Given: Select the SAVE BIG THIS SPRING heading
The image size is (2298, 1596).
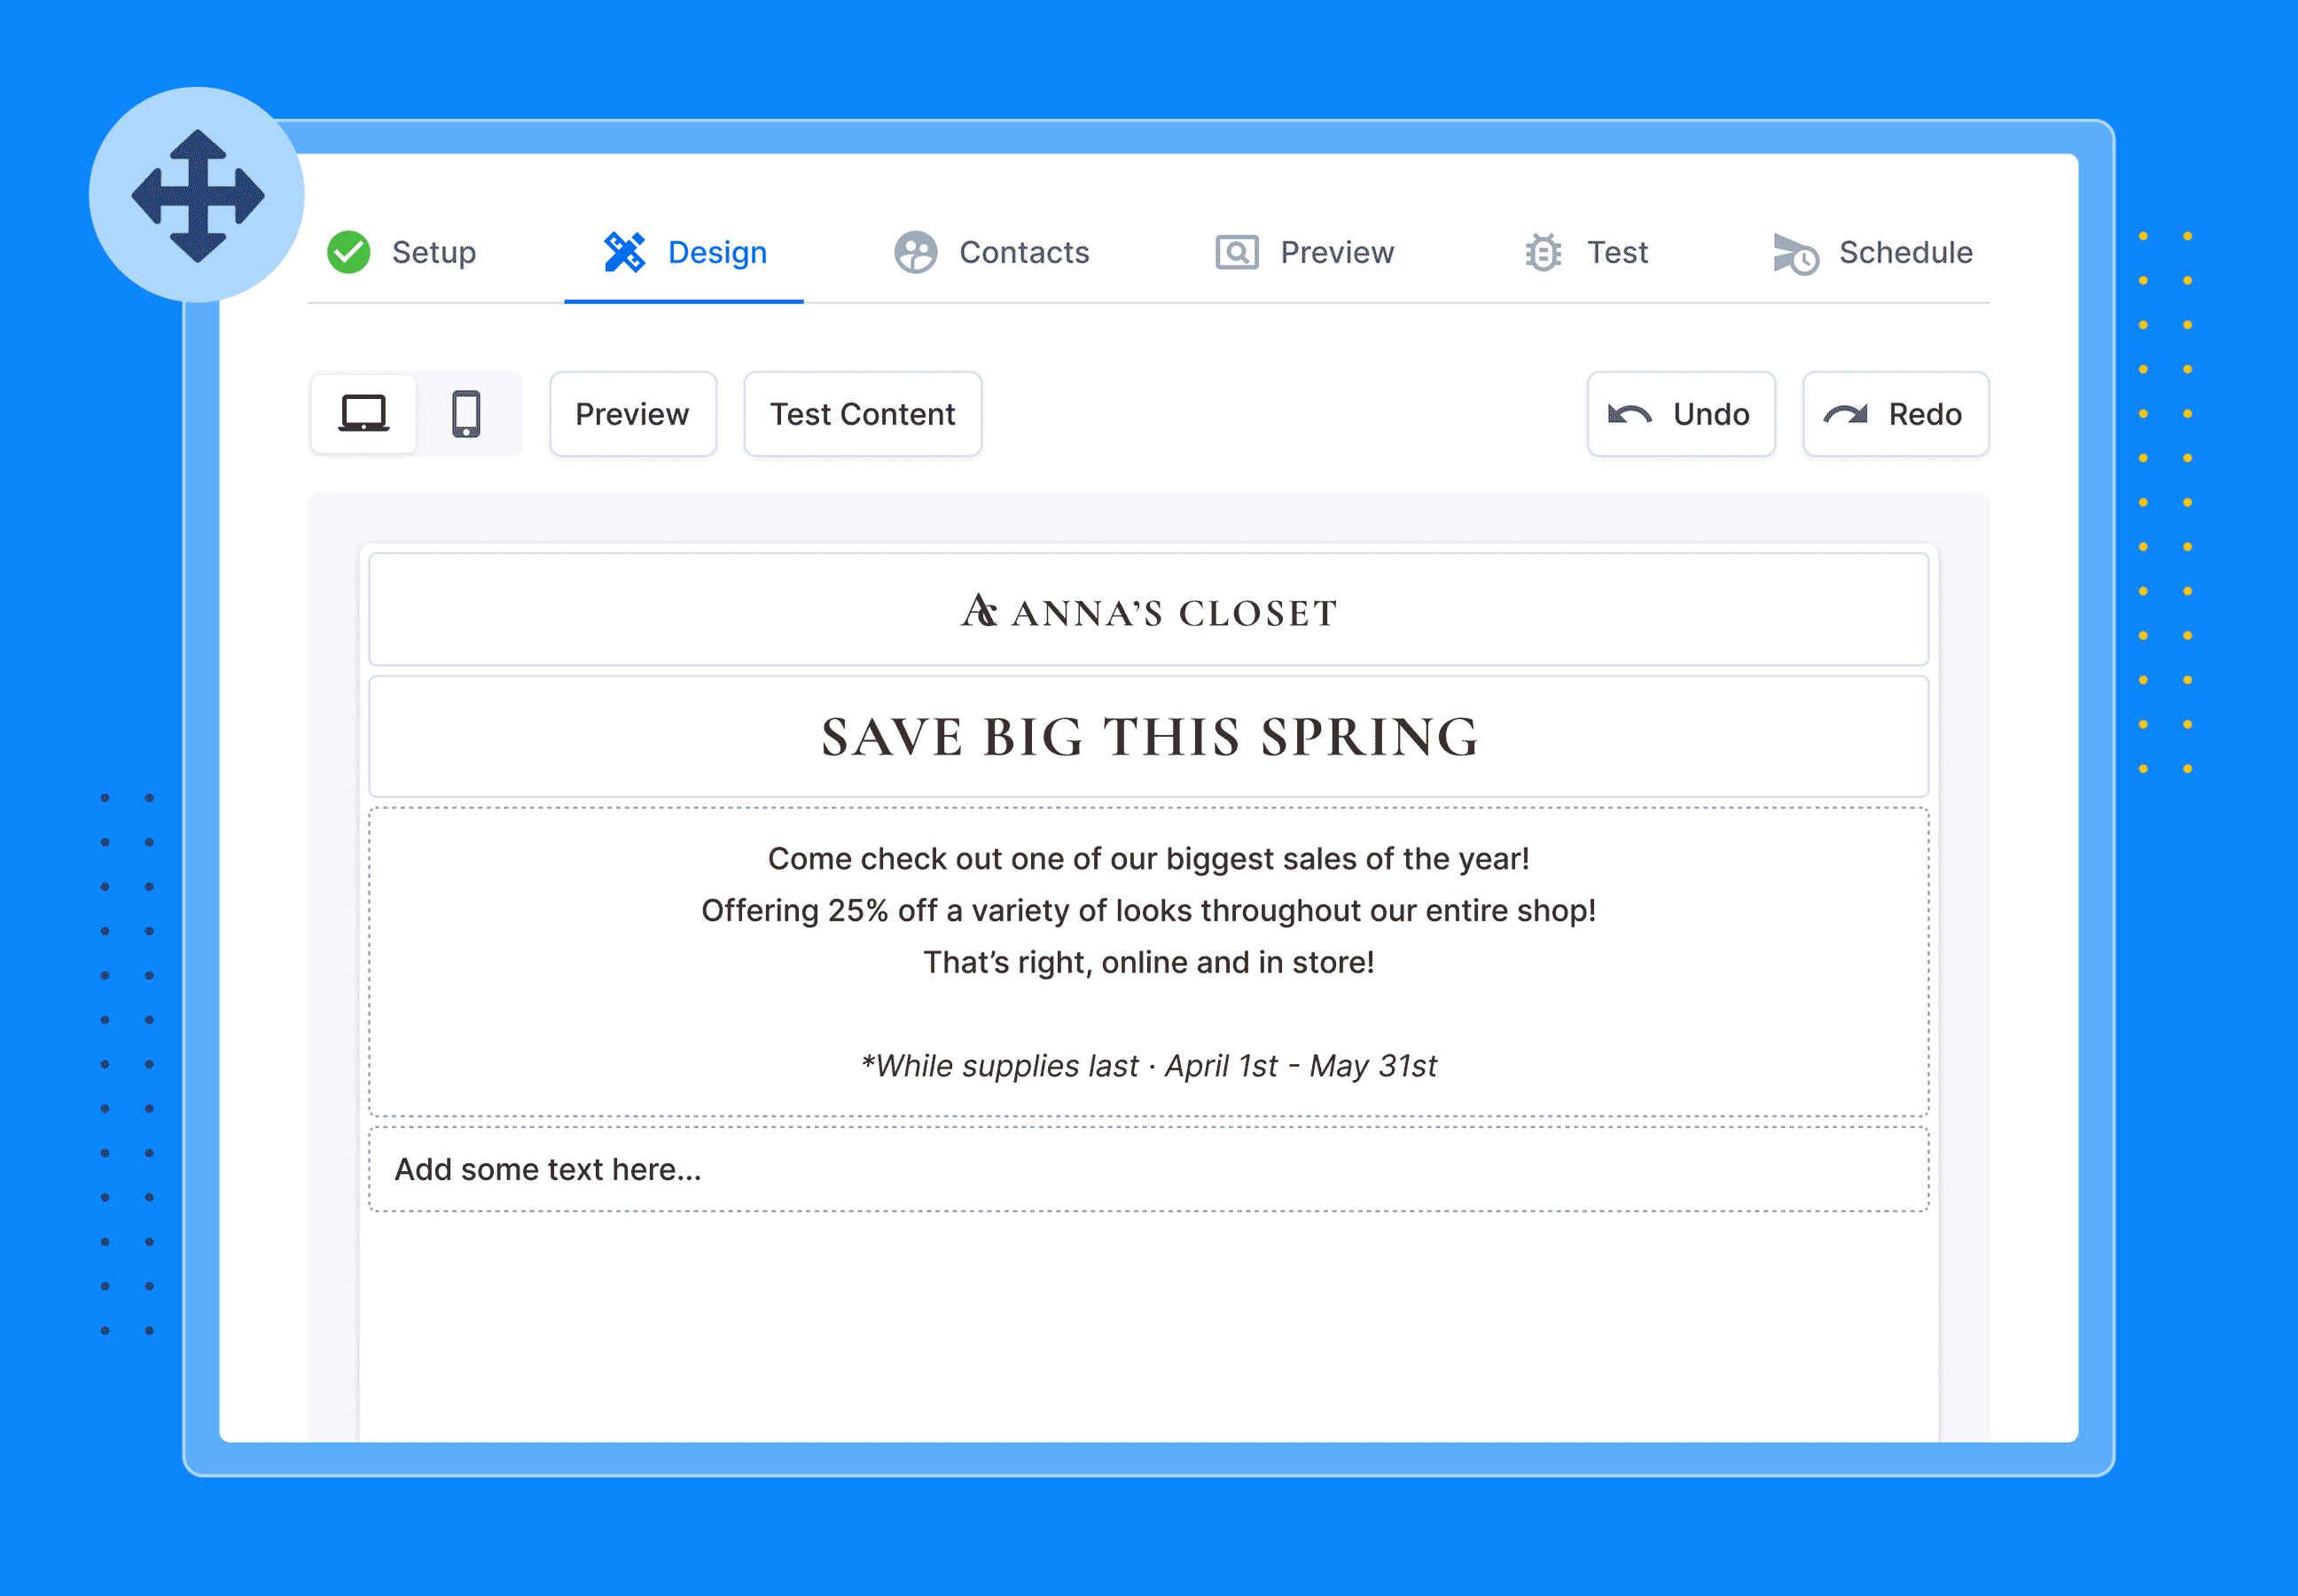Looking at the screenshot, I should click(x=1148, y=737).
